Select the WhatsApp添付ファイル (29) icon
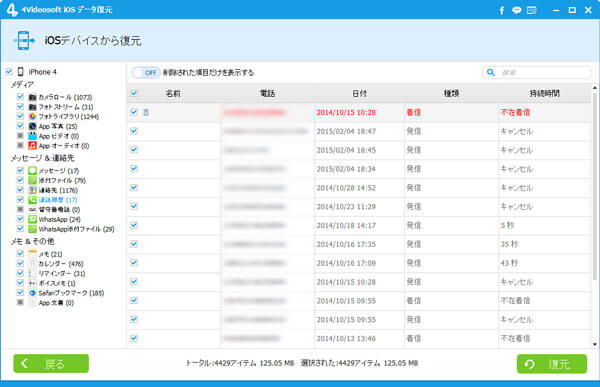This screenshot has height=387, width=600. [x=33, y=229]
